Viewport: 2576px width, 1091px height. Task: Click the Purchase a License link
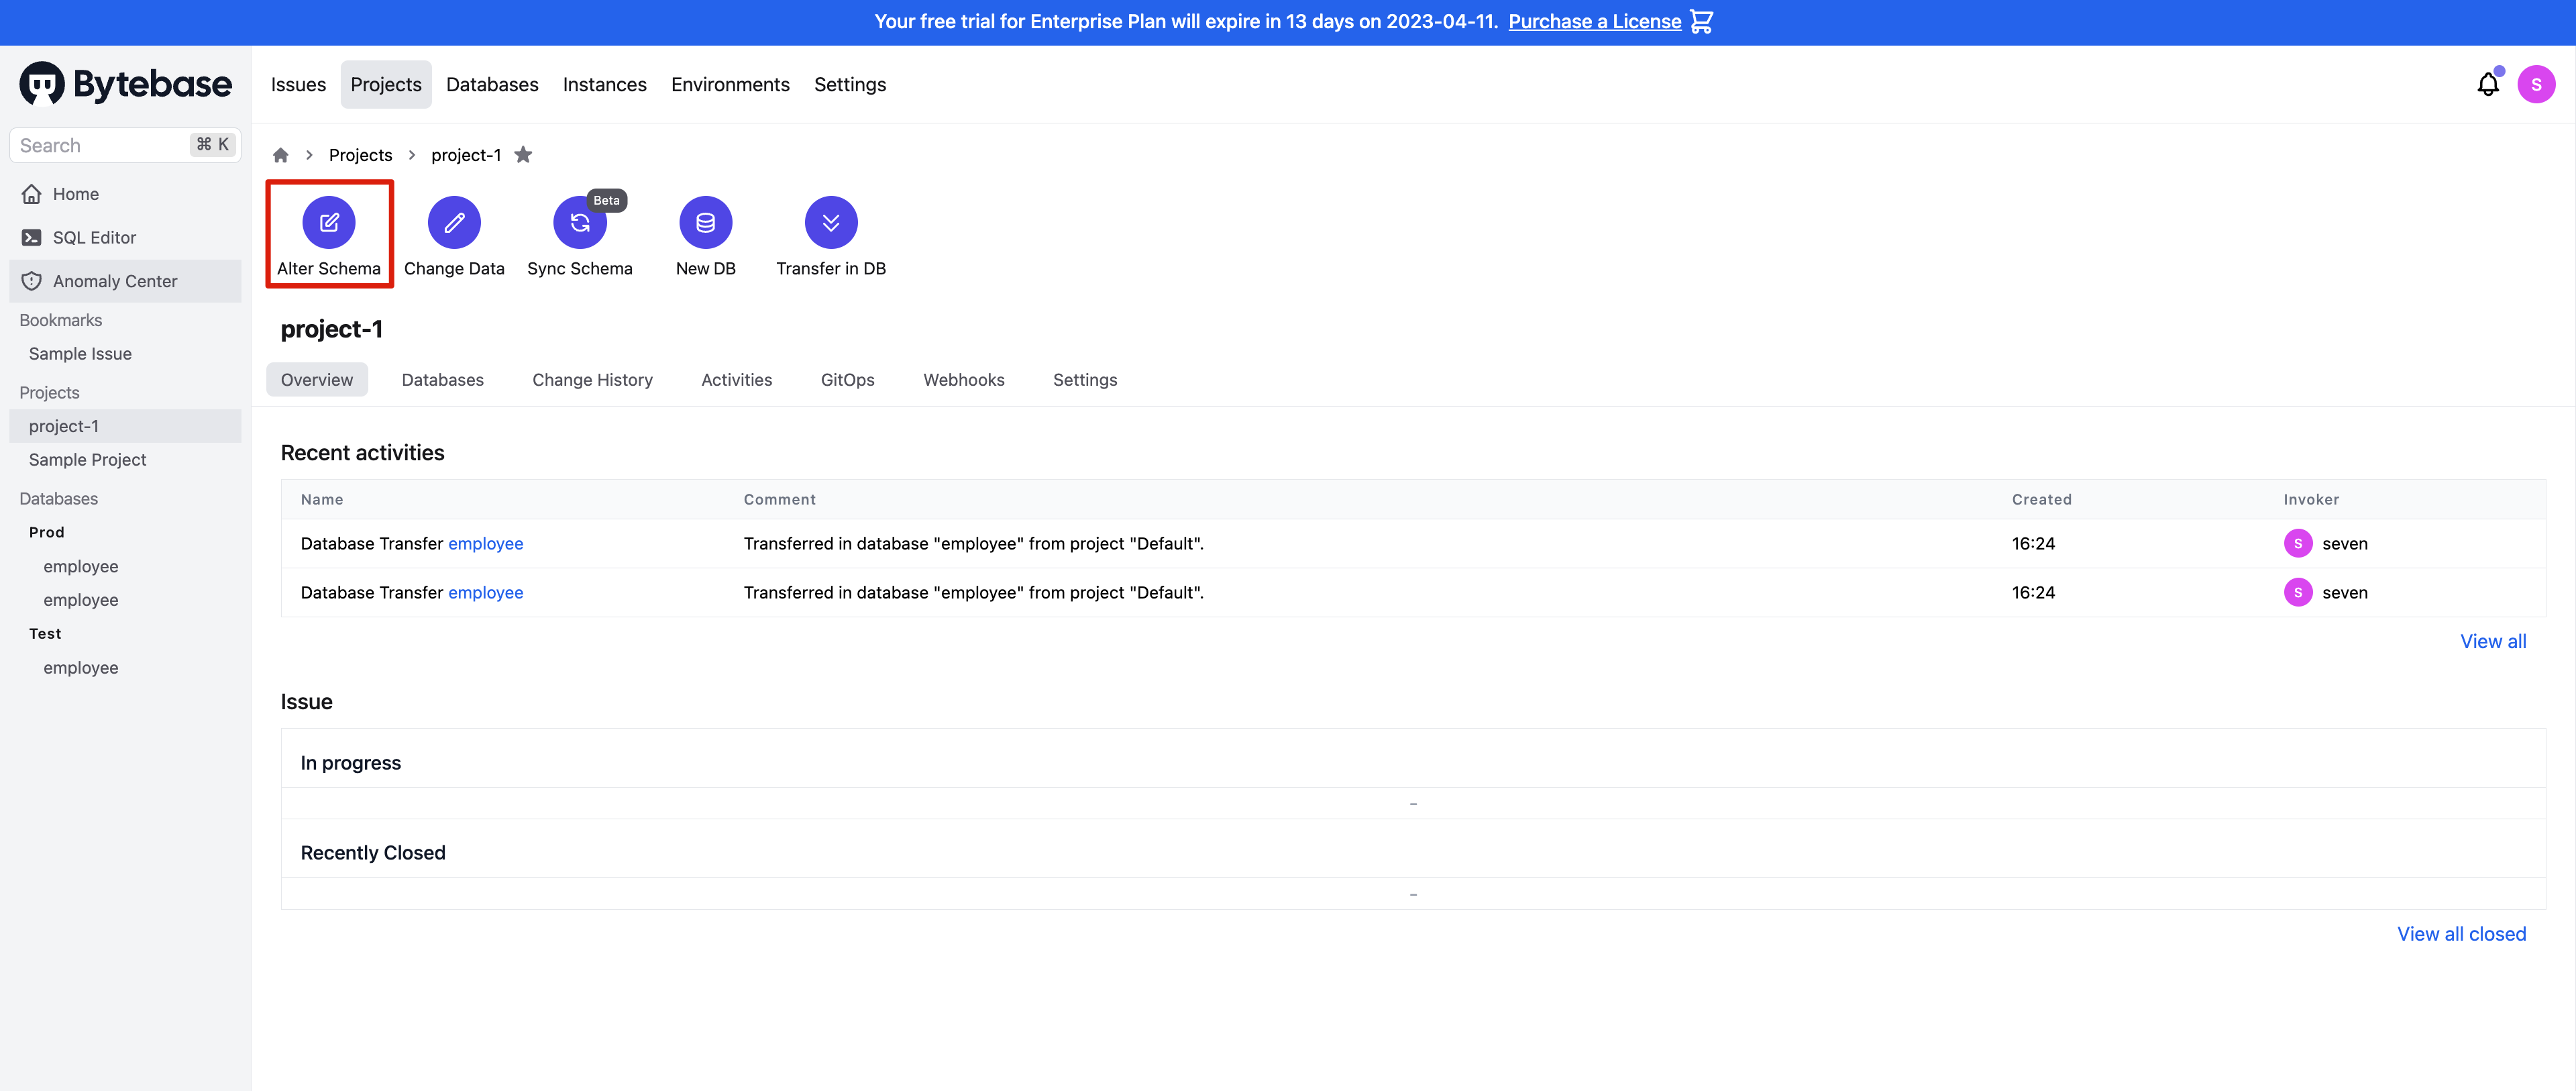pyautogui.click(x=1594, y=21)
